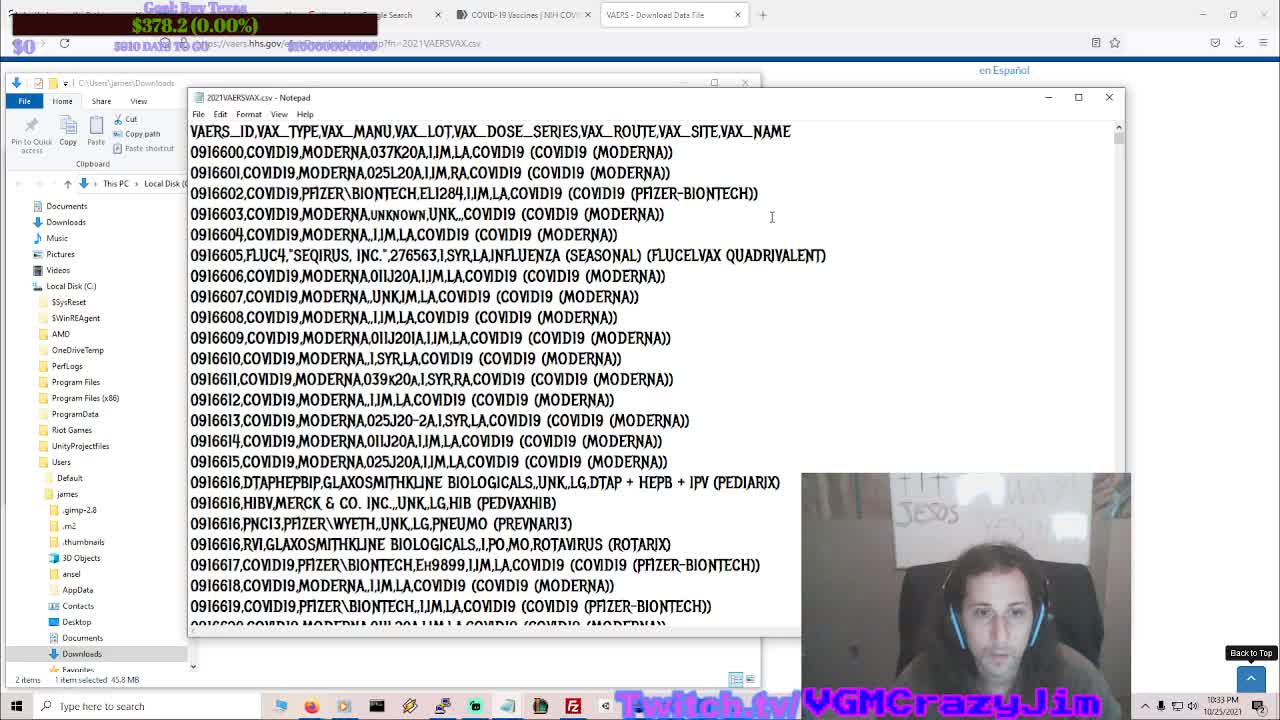Click This PC in the address breadcrumb
This screenshot has height=720, width=1280.
click(x=115, y=183)
